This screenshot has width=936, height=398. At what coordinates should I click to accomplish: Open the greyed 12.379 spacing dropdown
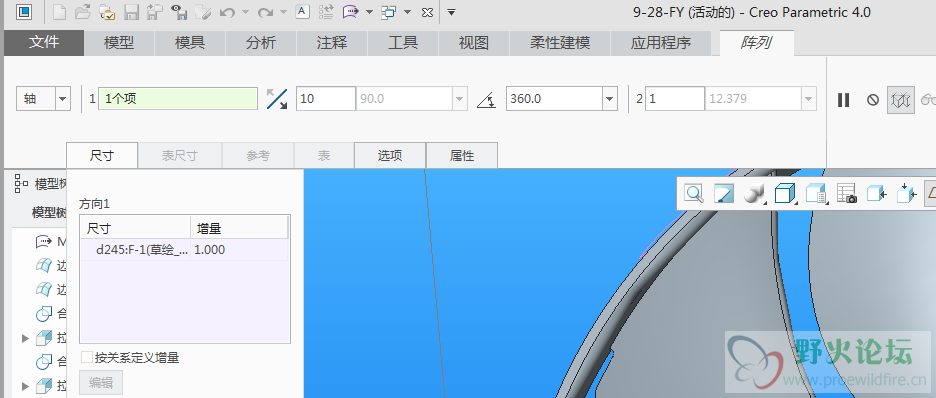click(x=809, y=98)
